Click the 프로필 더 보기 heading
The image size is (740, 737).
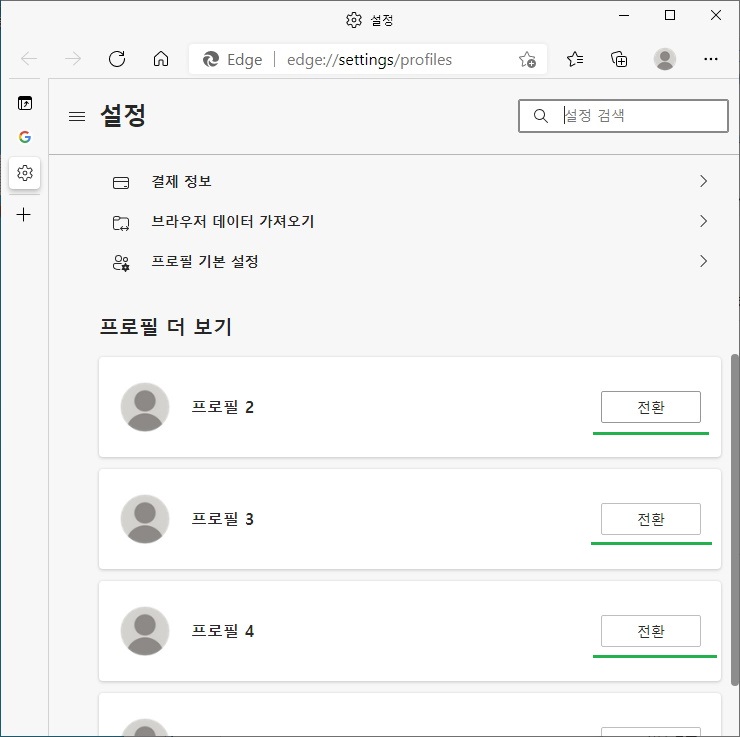click(166, 327)
